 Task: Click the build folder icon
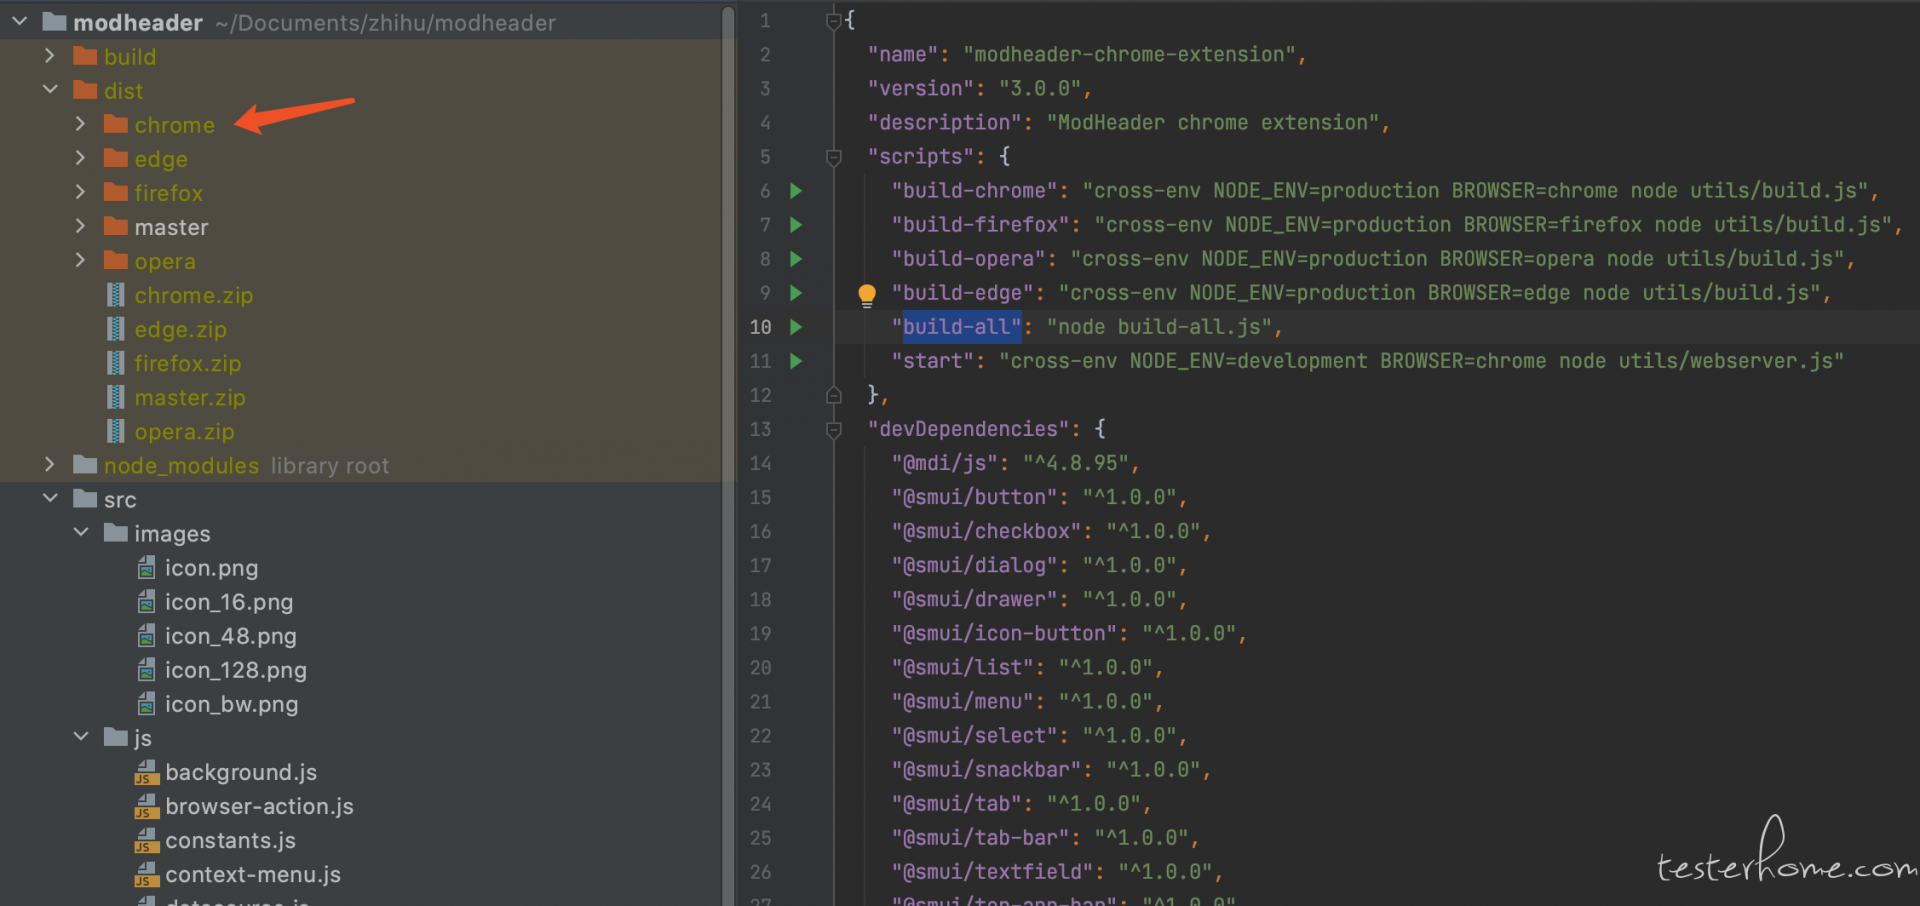85,56
